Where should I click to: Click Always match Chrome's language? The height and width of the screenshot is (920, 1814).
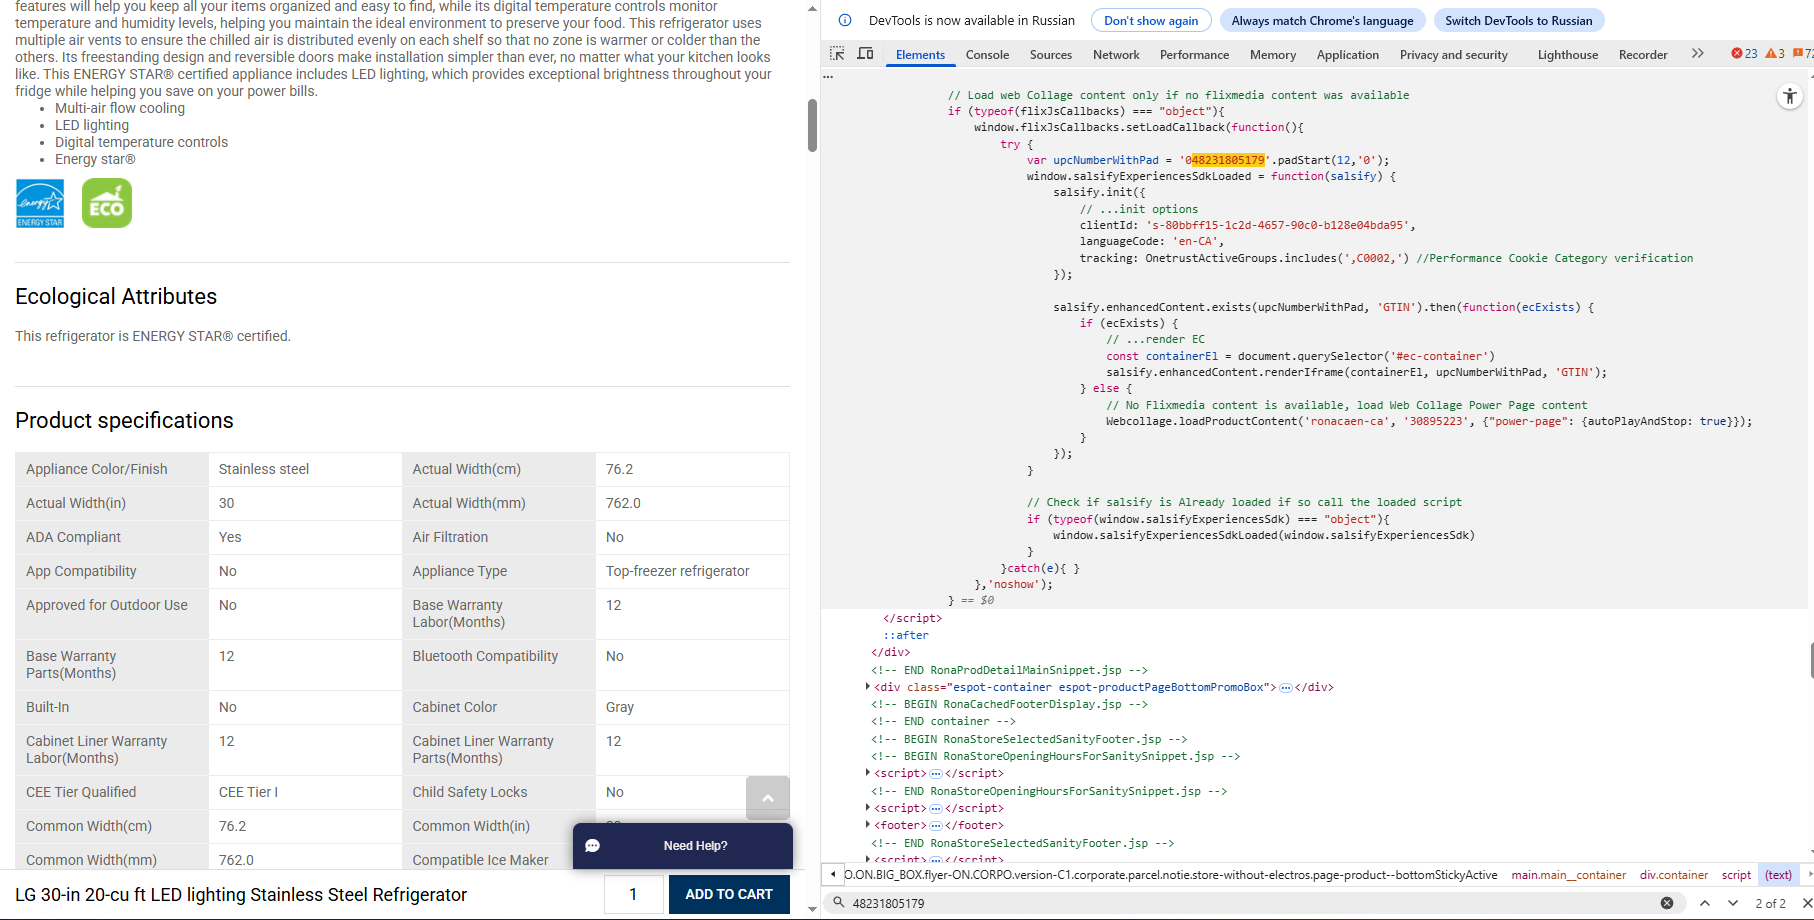[x=1322, y=20]
